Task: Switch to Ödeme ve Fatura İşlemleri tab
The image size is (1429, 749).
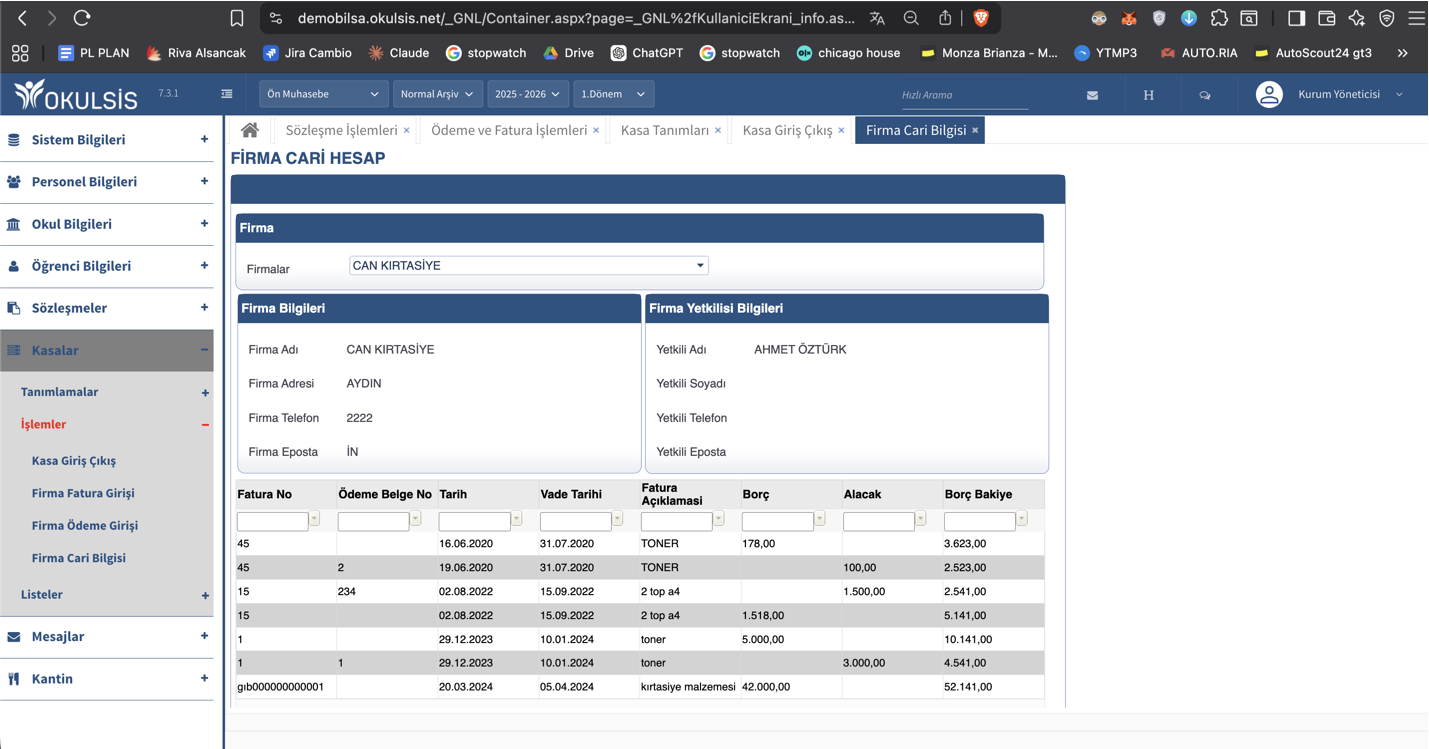Action: (508, 130)
